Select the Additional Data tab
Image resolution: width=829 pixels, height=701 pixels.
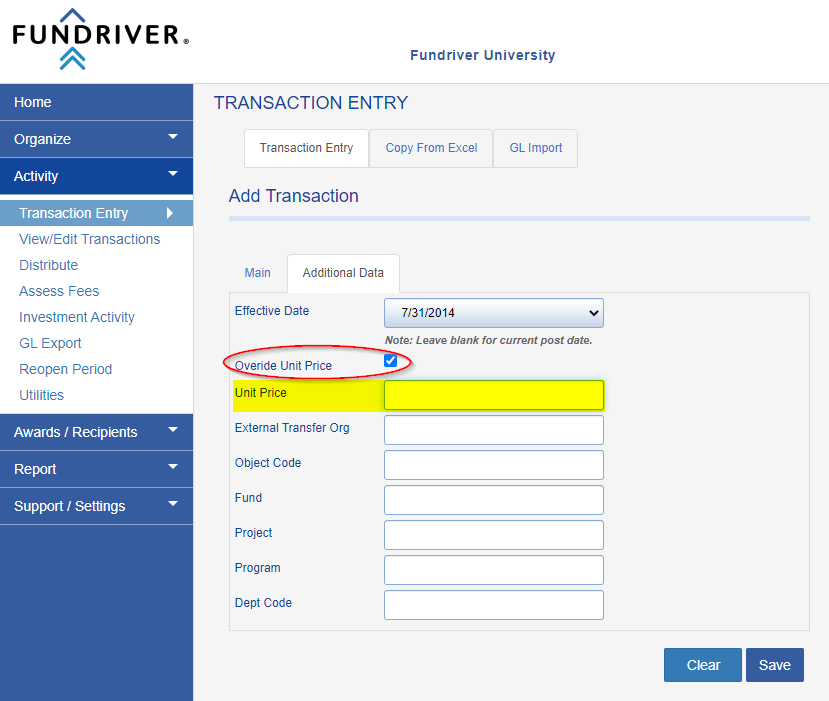pyautogui.click(x=343, y=273)
